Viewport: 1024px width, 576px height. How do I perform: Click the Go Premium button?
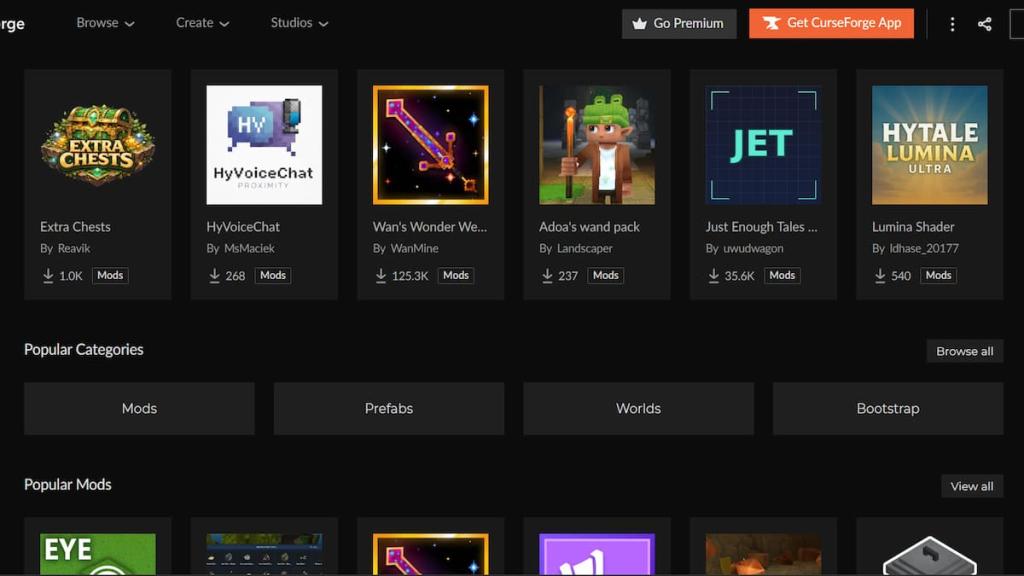pyautogui.click(x=678, y=23)
